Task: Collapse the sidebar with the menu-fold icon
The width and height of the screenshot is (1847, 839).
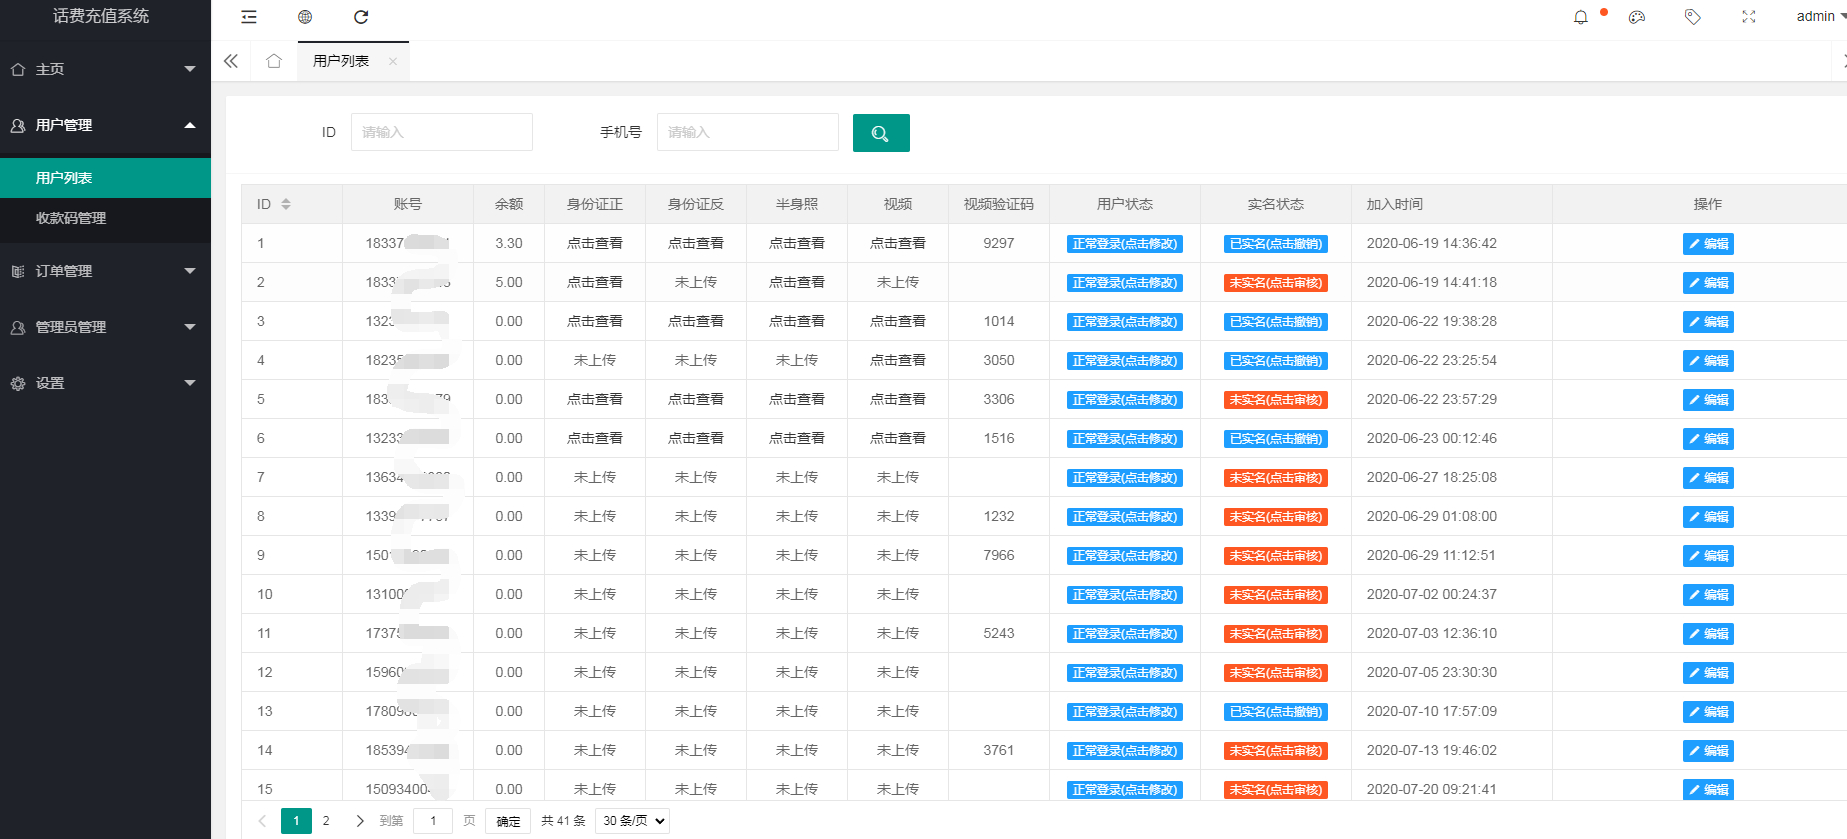Action: [249, 17]
